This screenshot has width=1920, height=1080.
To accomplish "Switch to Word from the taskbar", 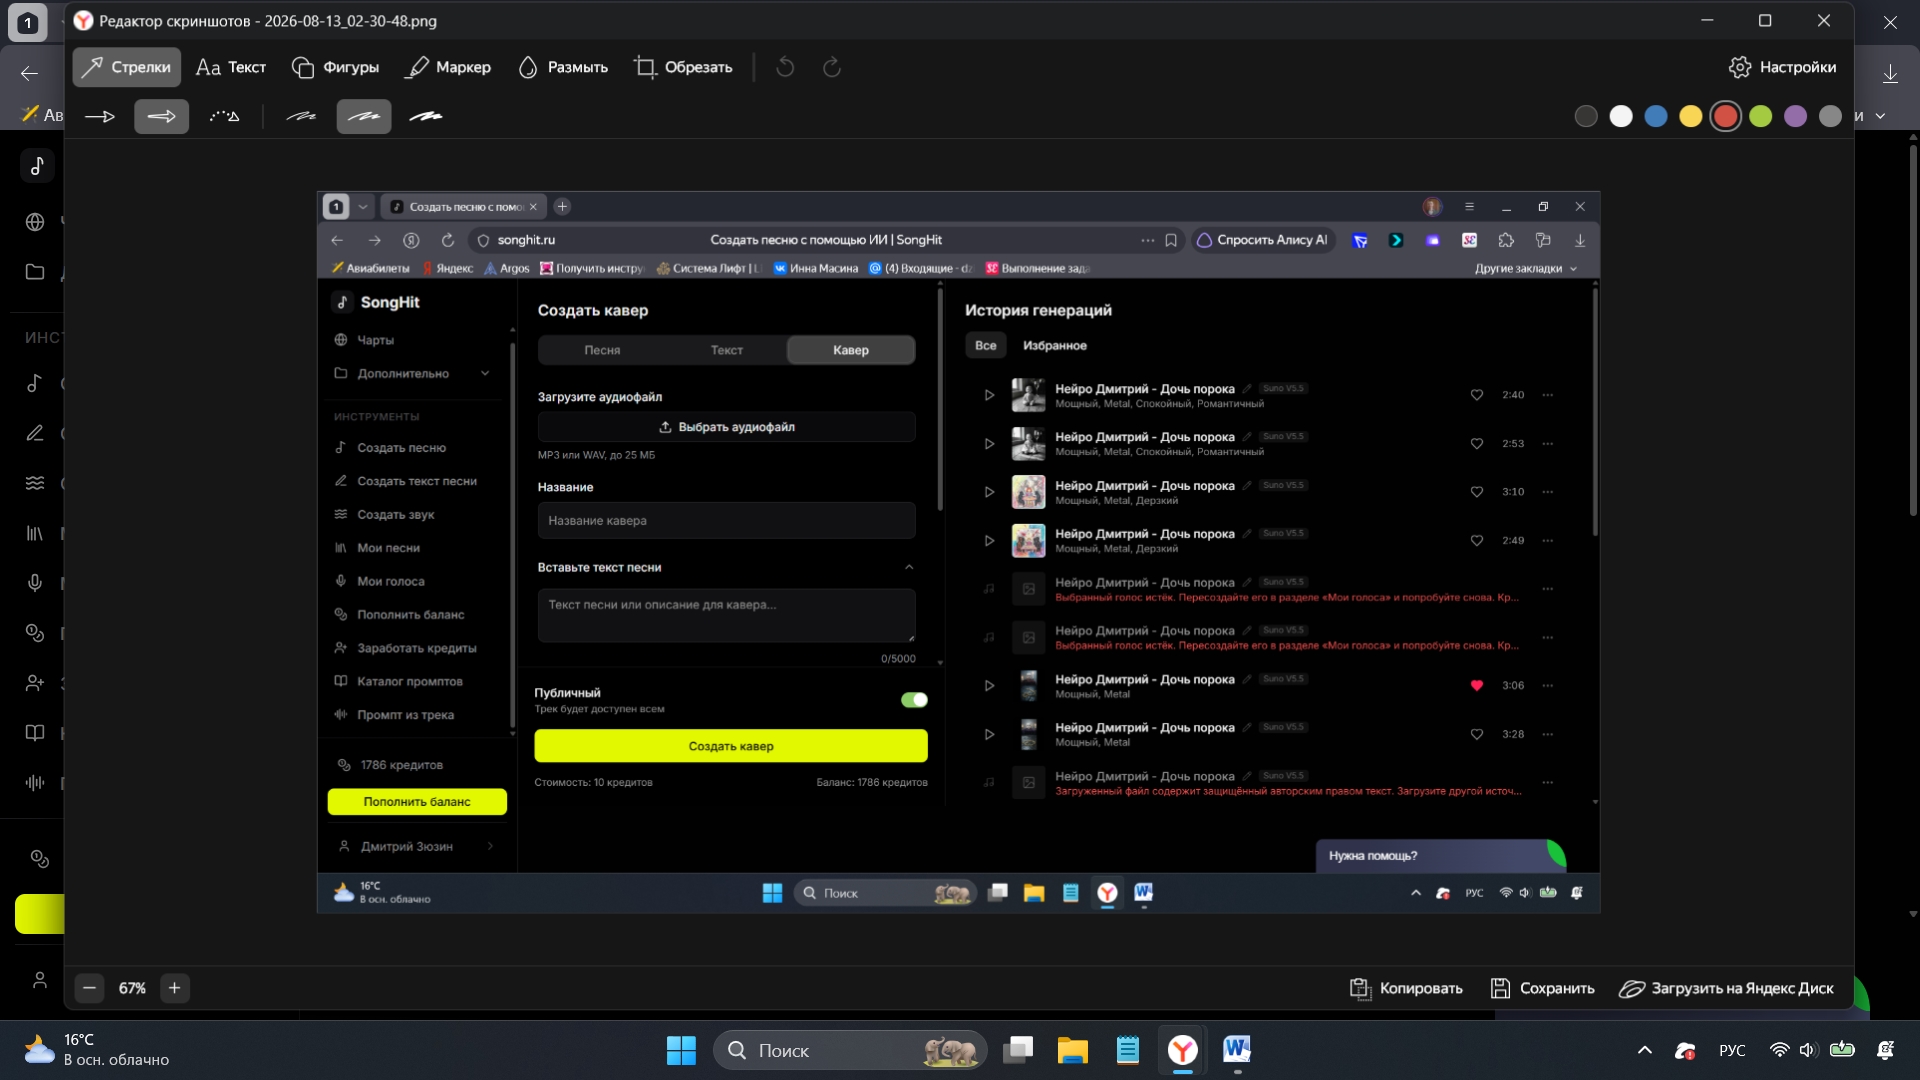I will click(1237, 1050).
